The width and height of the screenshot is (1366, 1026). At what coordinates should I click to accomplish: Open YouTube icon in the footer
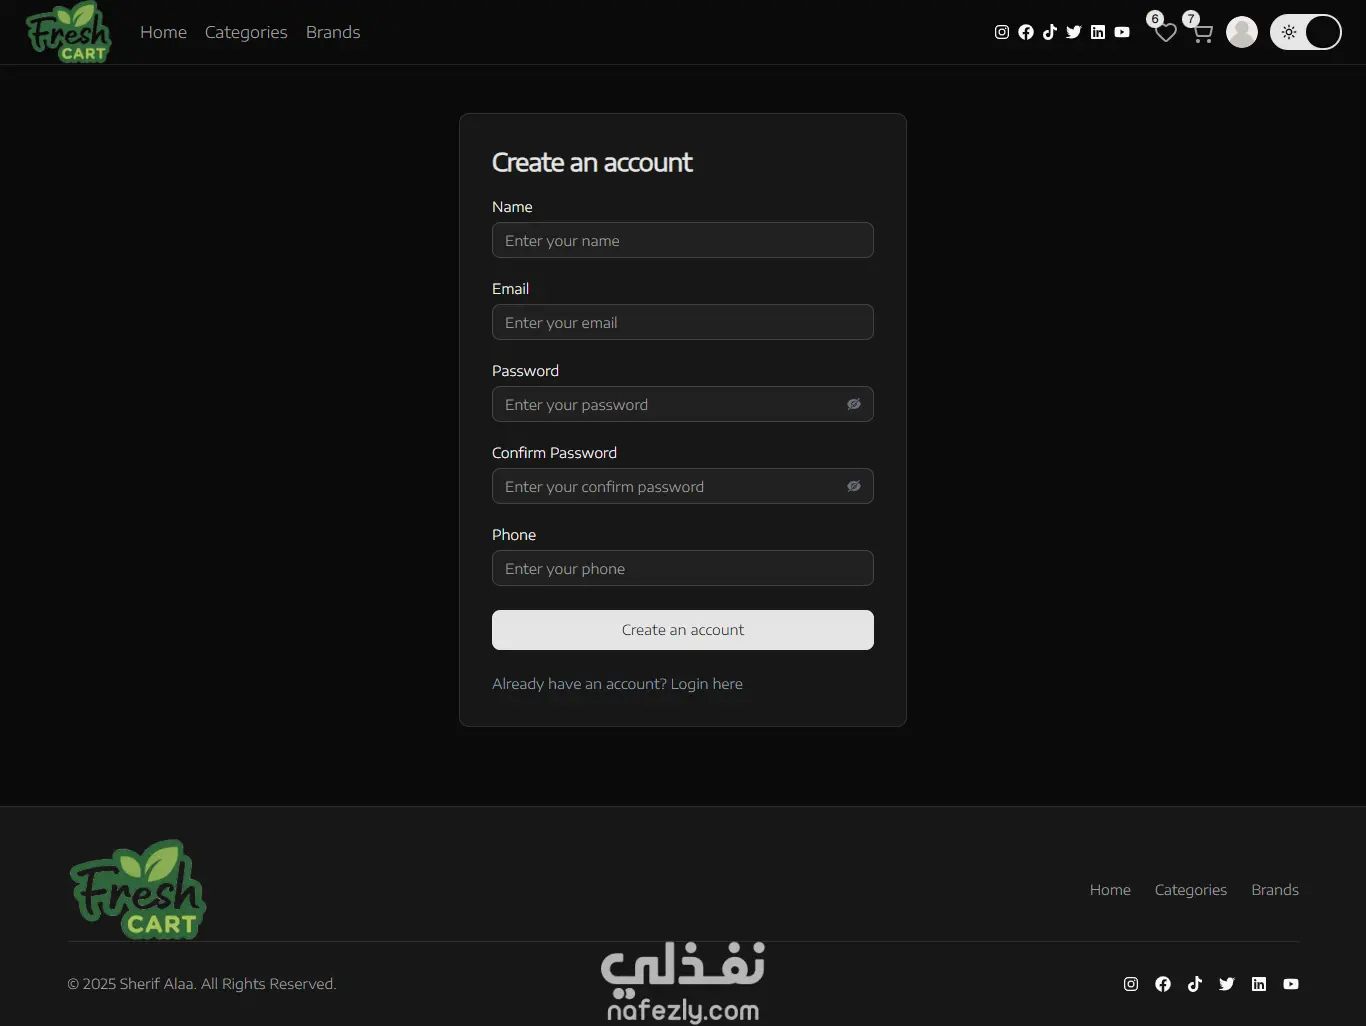click(1291, 984)
